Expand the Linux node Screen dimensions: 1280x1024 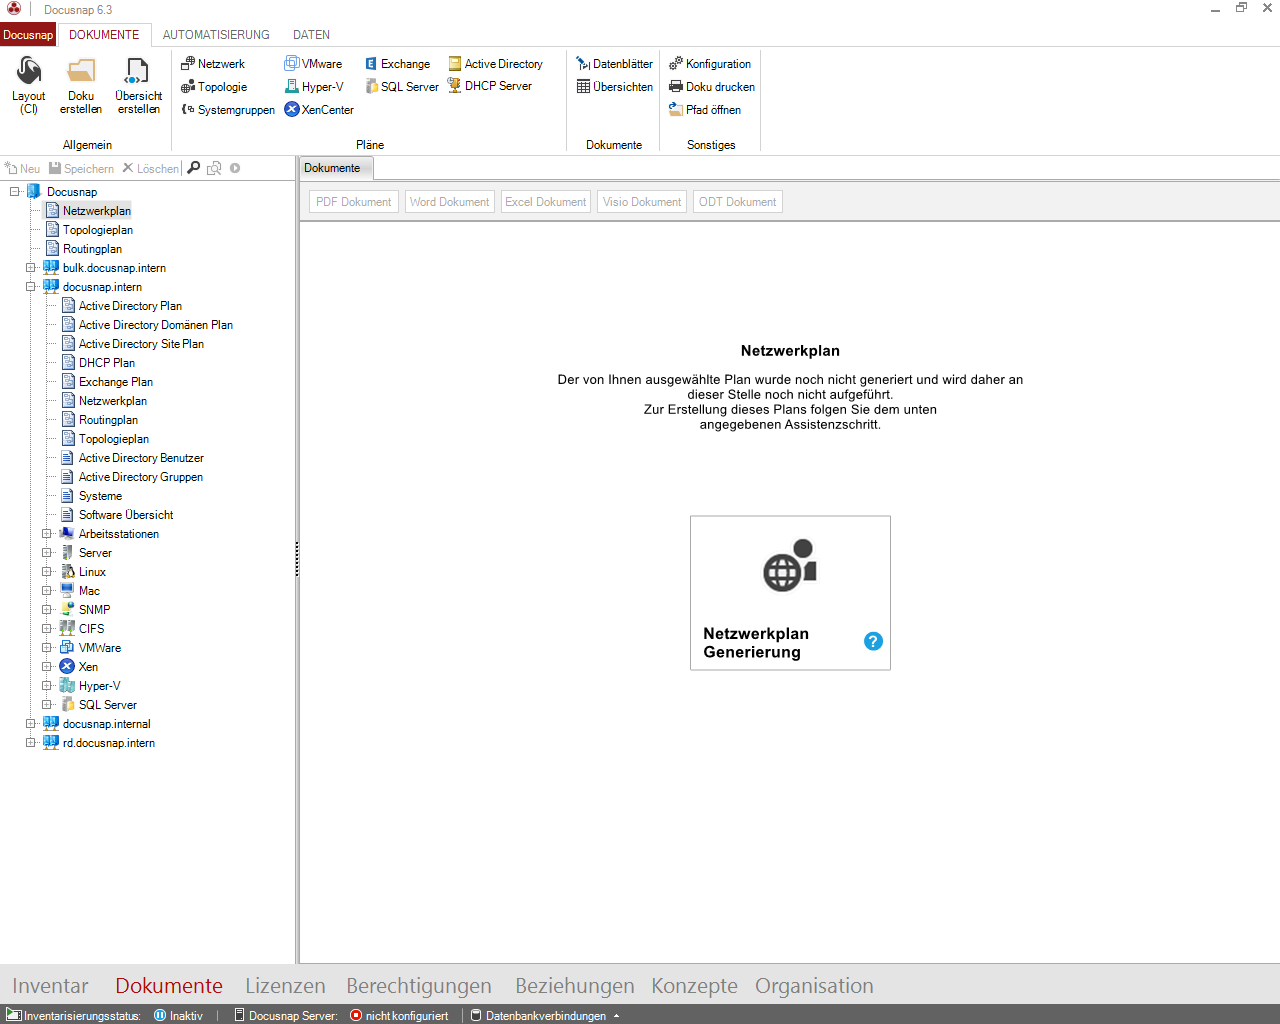coord(47,571)
